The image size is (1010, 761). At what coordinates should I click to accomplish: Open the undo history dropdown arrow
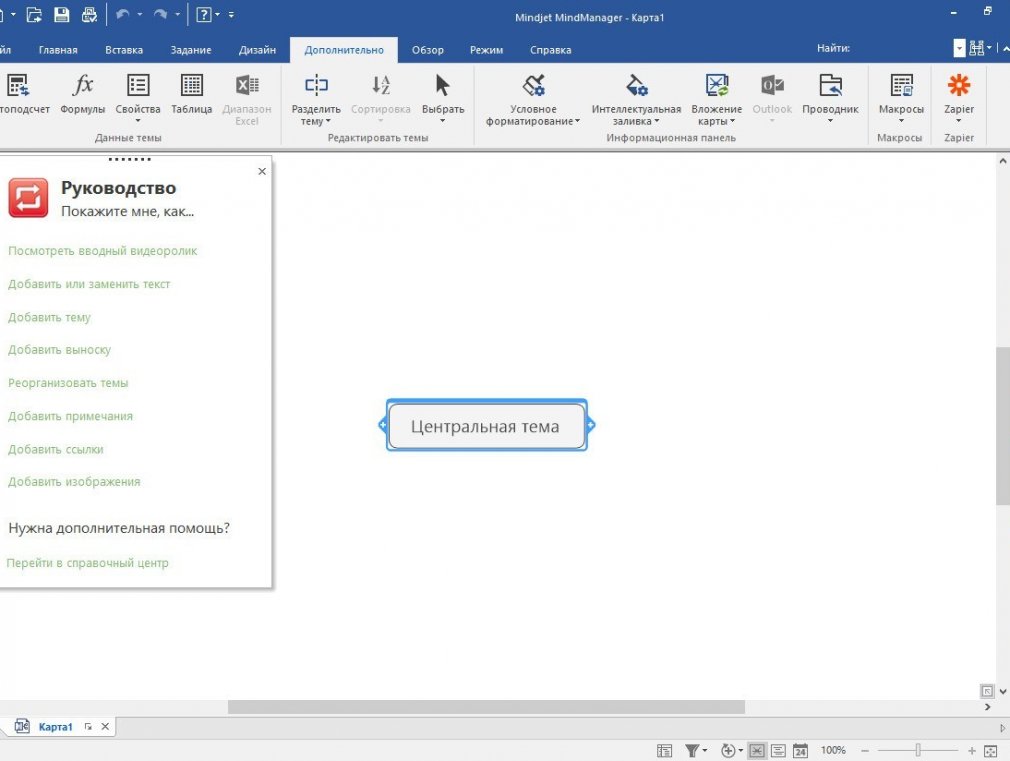(x=140, y=14)
